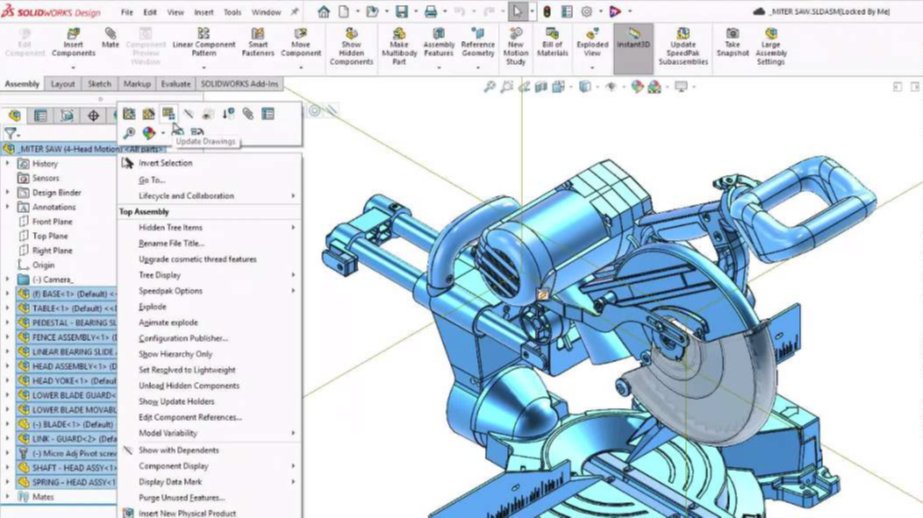Start a New Motion Study
Viewport: 923px width, 518px height.
[515, 46]
